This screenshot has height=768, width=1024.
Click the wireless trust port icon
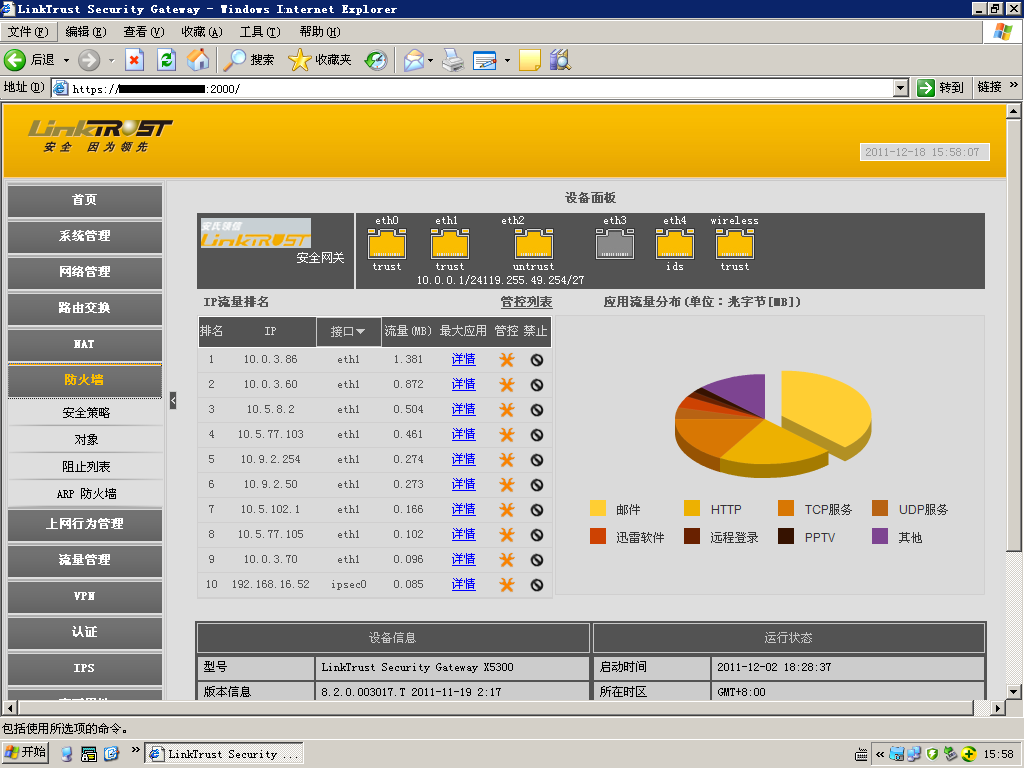coord(735,244)
